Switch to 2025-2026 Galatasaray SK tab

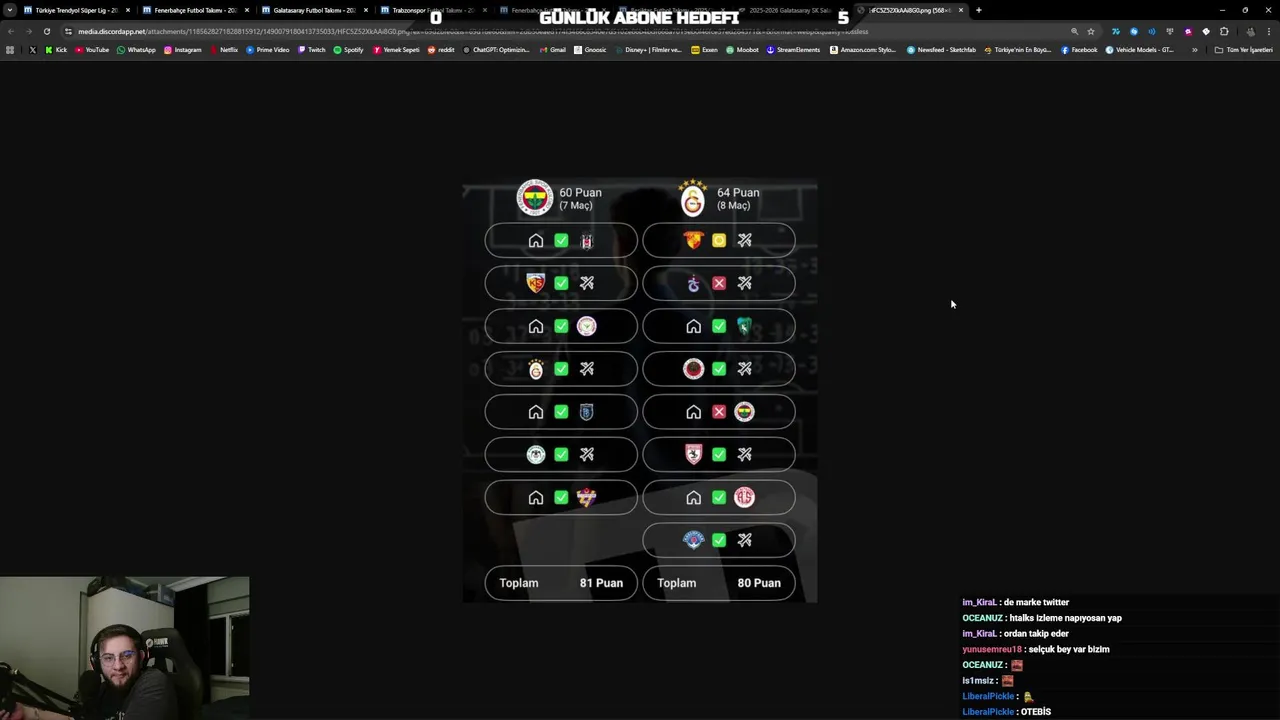(790, 10)
